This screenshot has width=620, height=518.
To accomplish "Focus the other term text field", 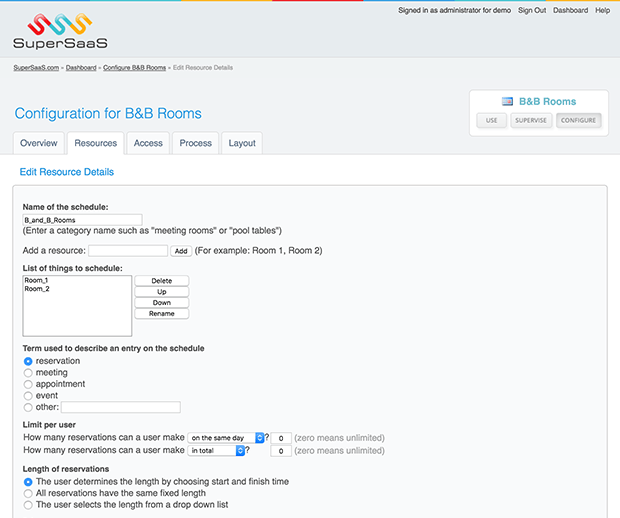I will click(121, 407).
